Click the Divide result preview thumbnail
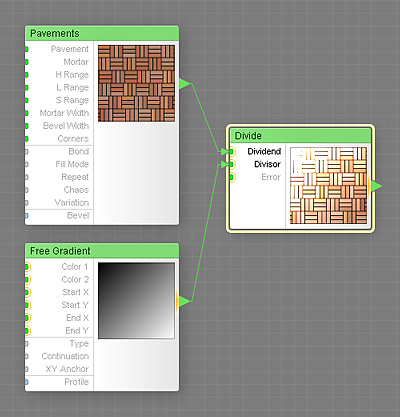Viewport: 400px width, 417px height. pyautogui.click(x=329, y=185)
